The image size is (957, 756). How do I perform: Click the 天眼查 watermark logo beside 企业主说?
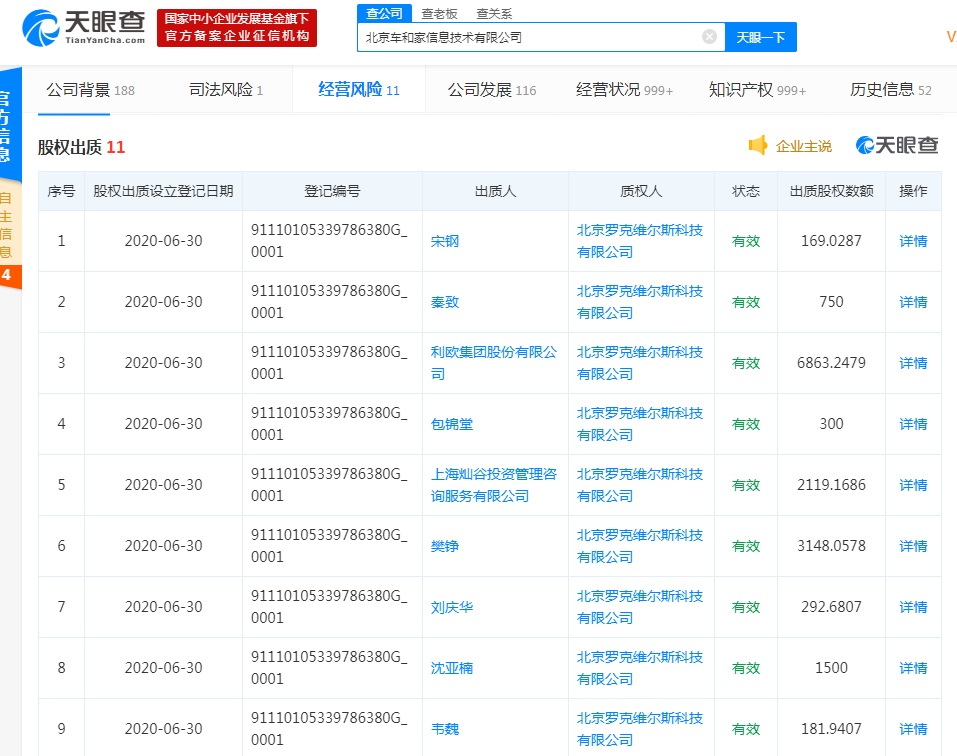897,146
